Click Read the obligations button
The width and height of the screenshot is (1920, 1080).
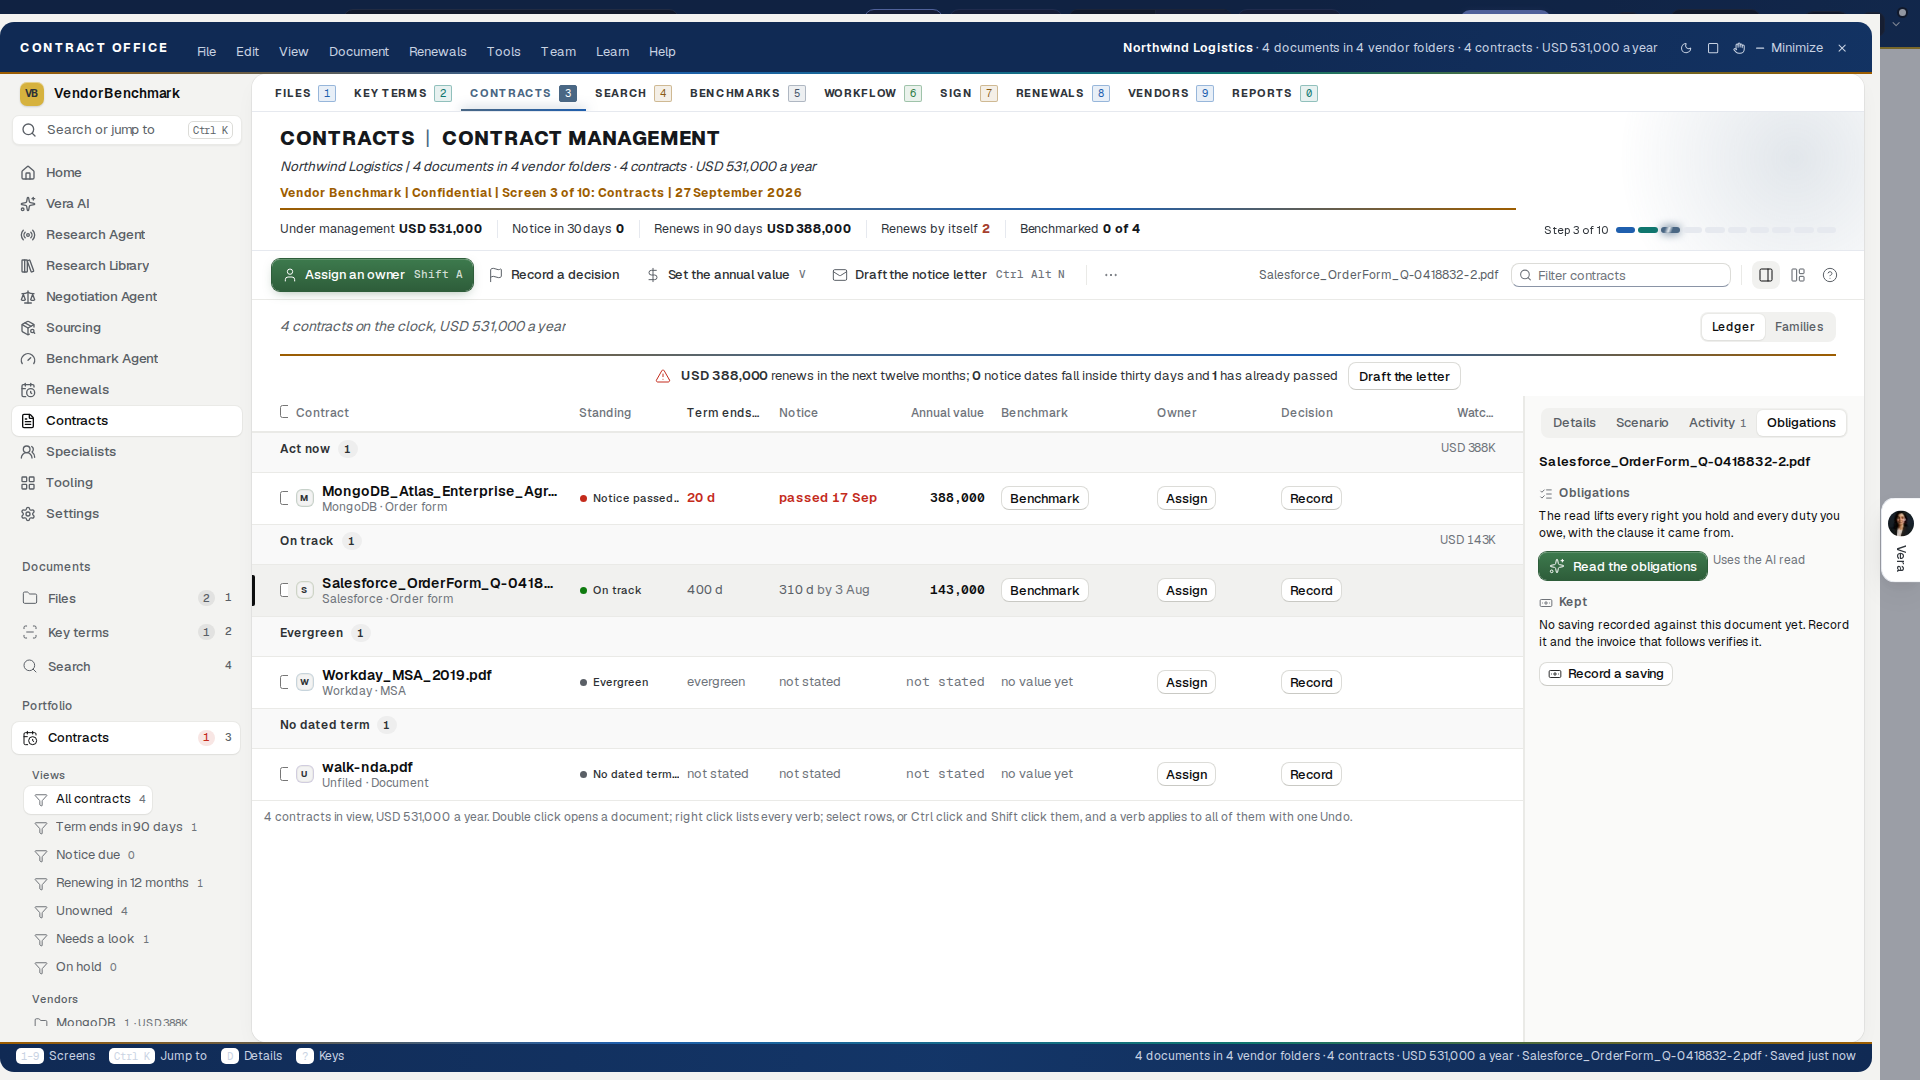coord(1623,567)
